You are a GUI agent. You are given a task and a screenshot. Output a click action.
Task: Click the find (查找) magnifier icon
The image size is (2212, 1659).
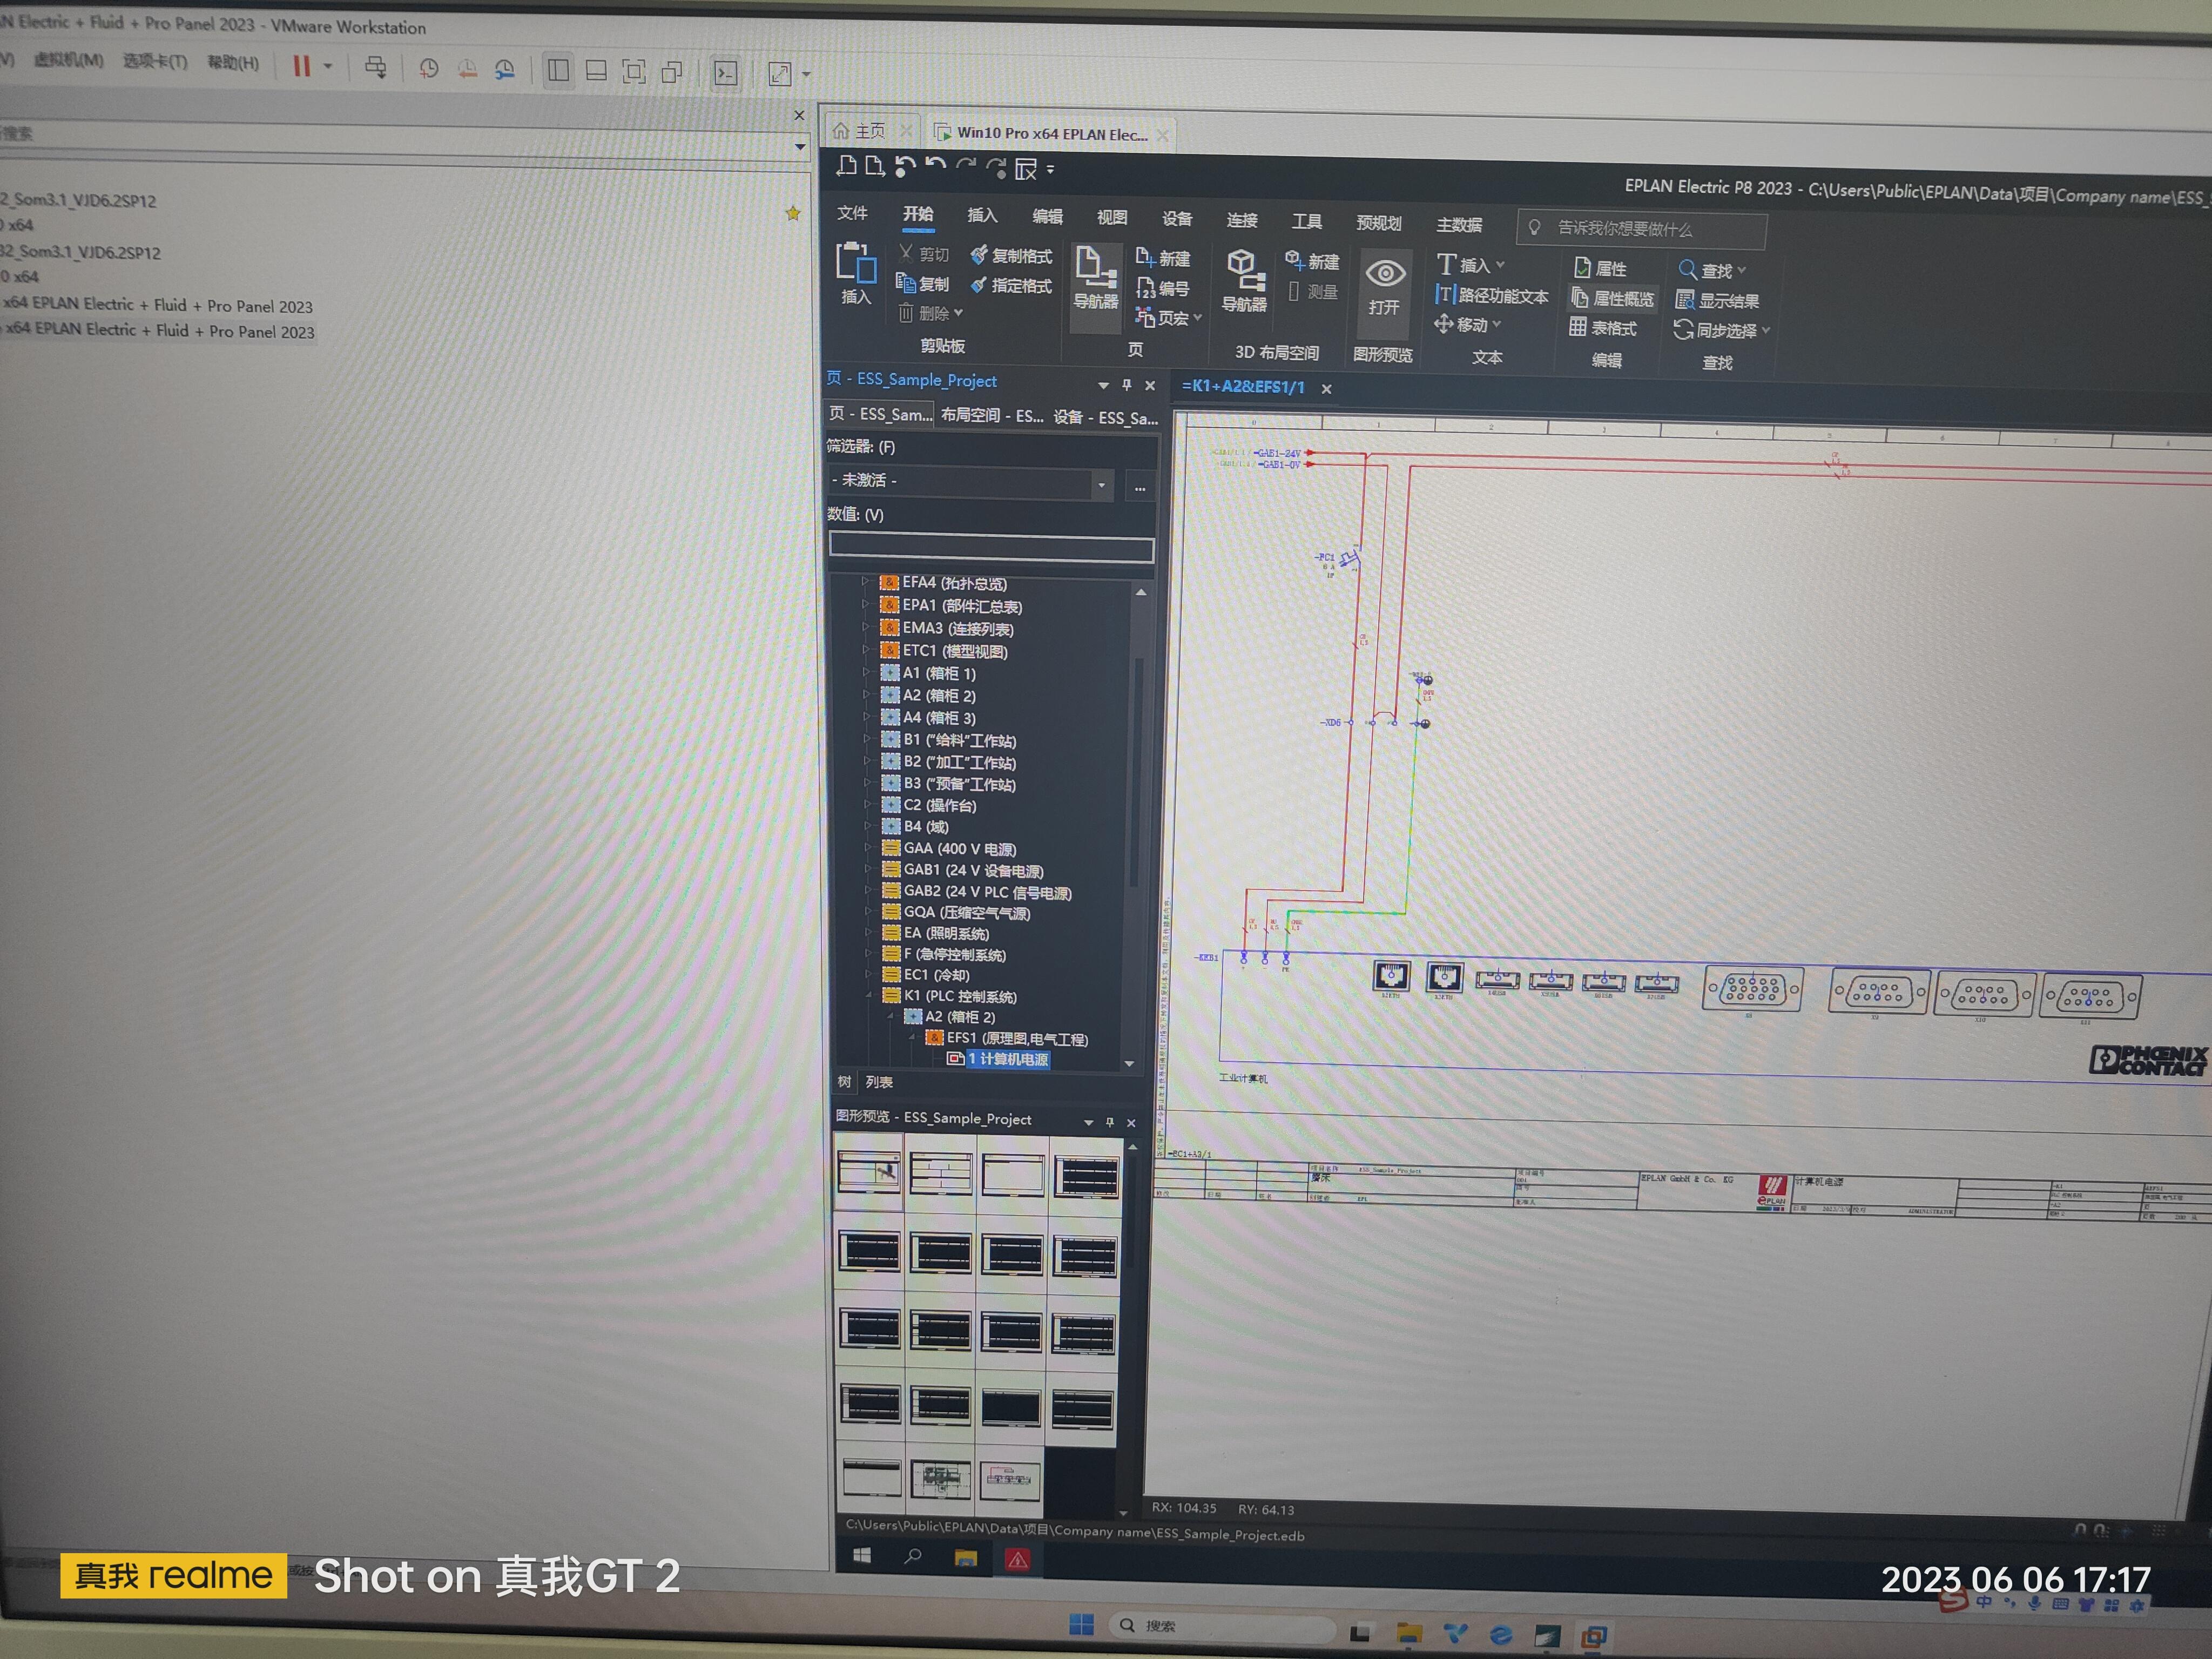pyautogui.click(x=1687, y=270)
